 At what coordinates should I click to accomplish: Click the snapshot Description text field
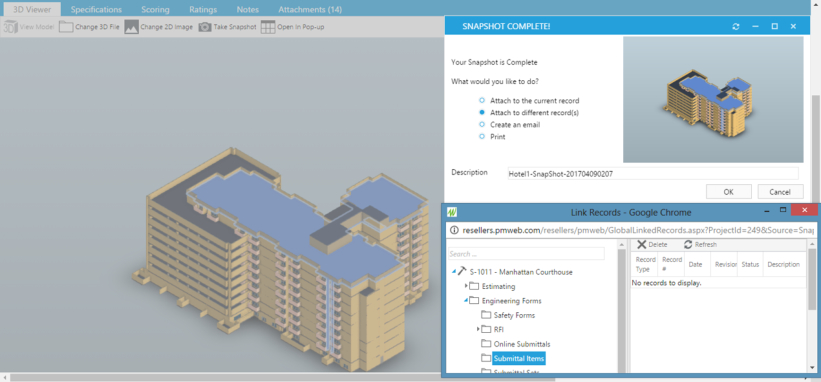pos(653,174)
